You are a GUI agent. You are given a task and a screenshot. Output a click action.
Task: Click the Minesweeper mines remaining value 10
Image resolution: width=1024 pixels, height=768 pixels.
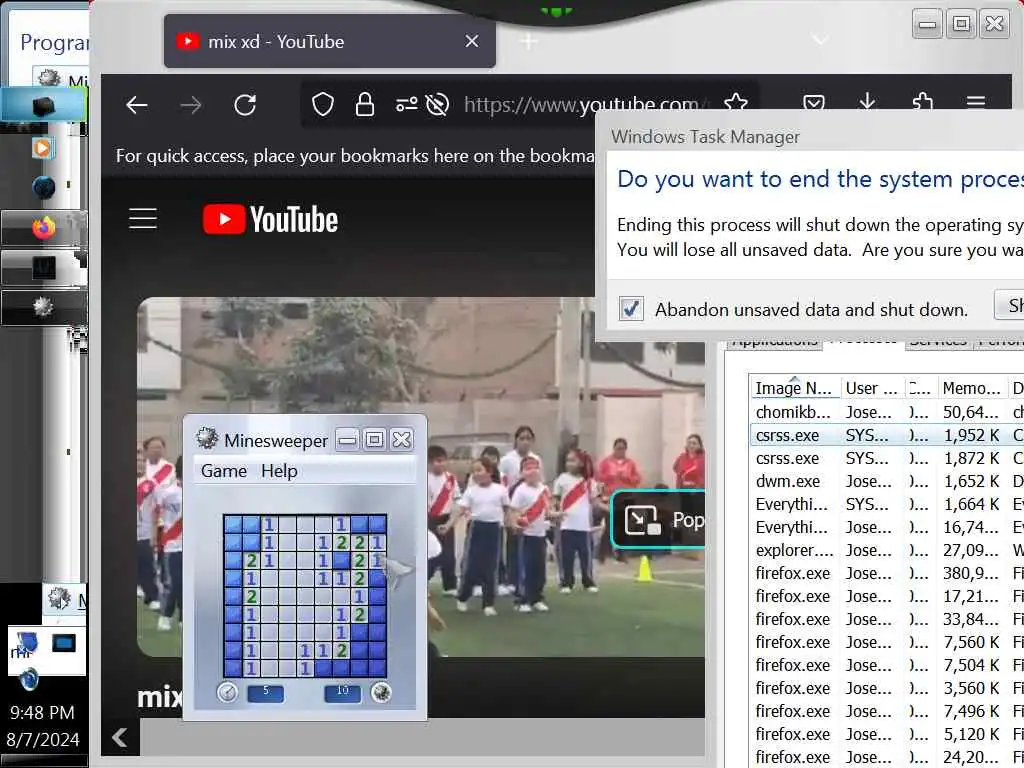[342, 692]
